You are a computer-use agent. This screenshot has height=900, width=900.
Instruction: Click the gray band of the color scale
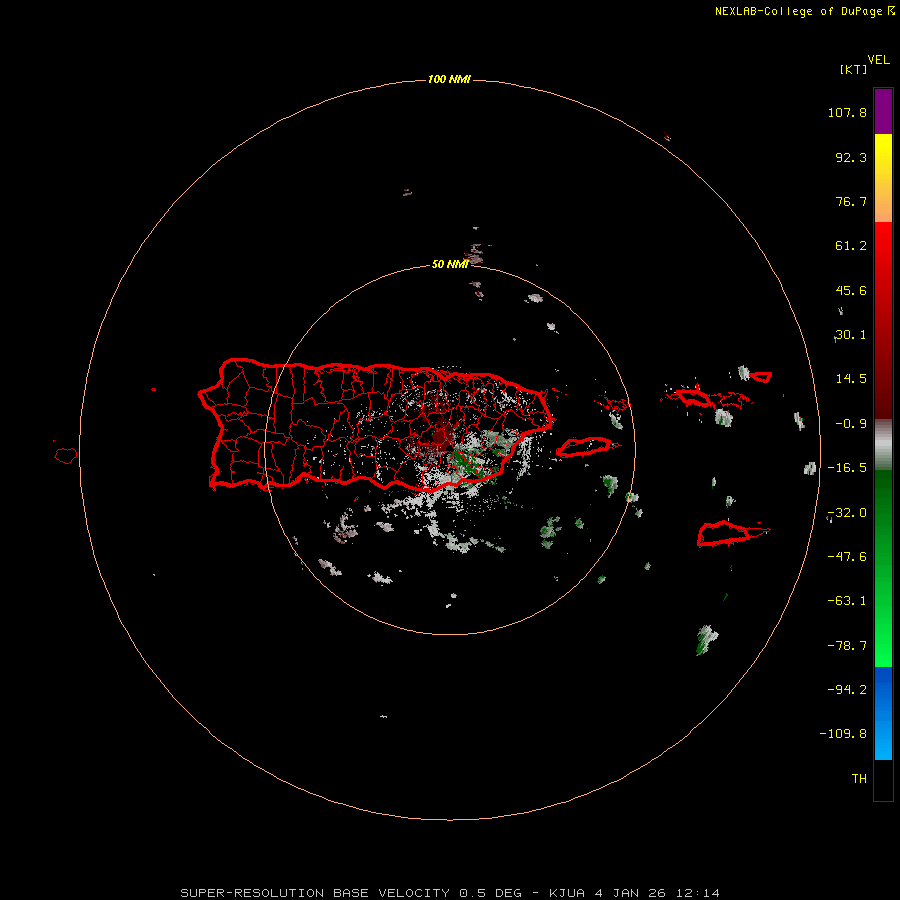883,445
